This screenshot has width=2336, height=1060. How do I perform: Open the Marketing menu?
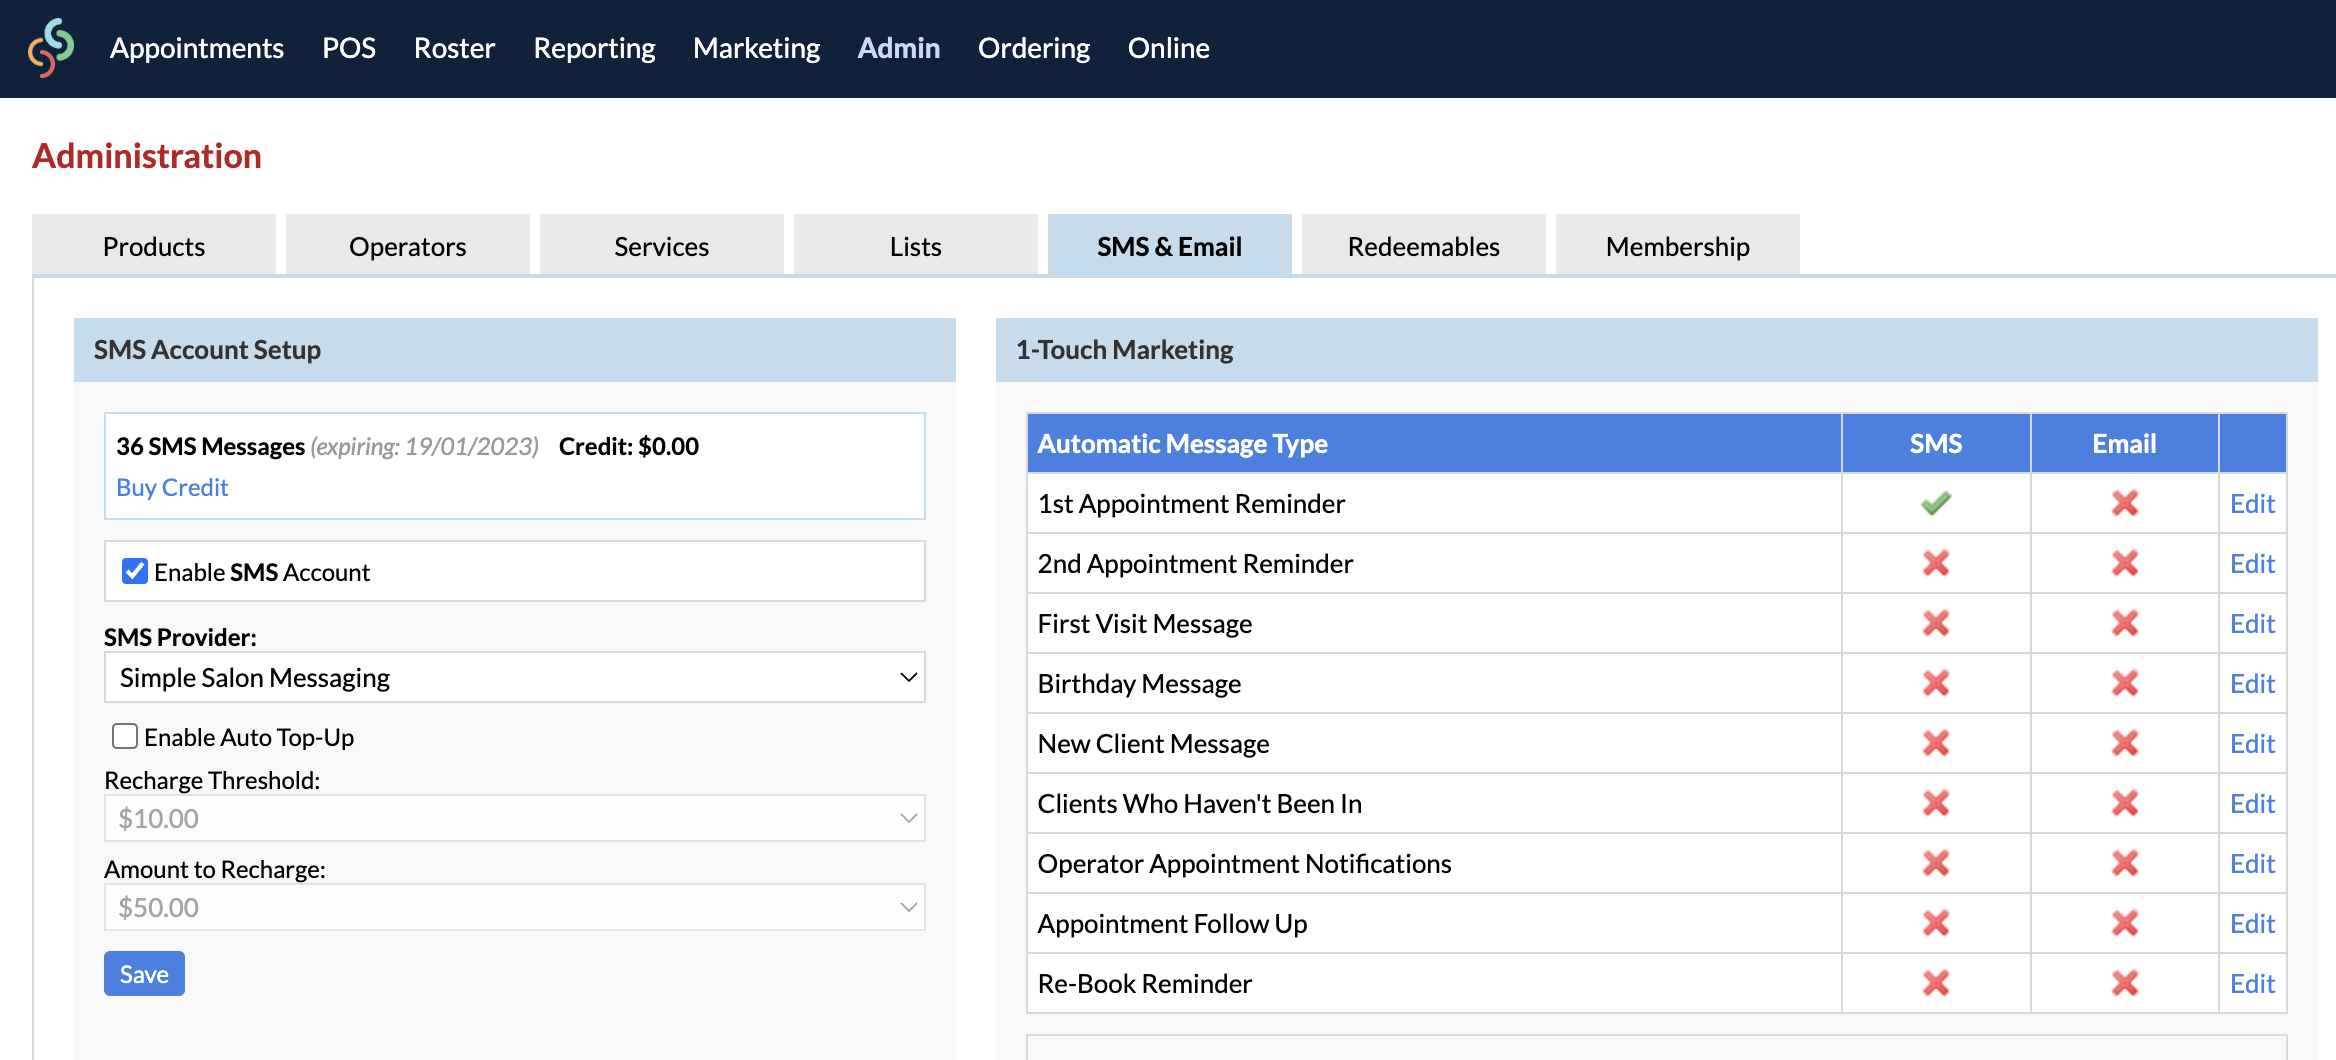[756, 48]
